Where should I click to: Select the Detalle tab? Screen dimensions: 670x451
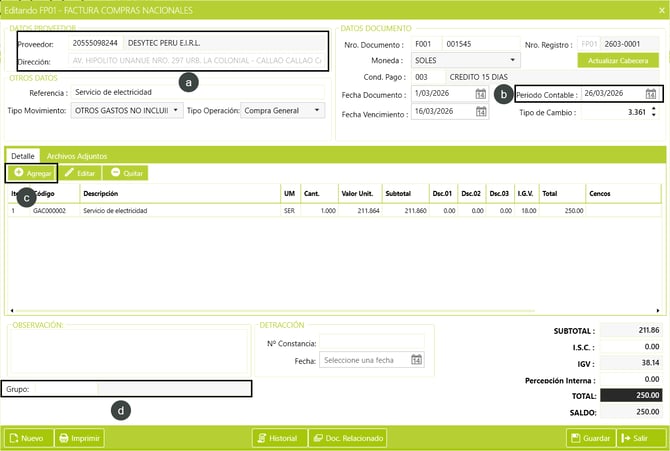pos(23,156)
